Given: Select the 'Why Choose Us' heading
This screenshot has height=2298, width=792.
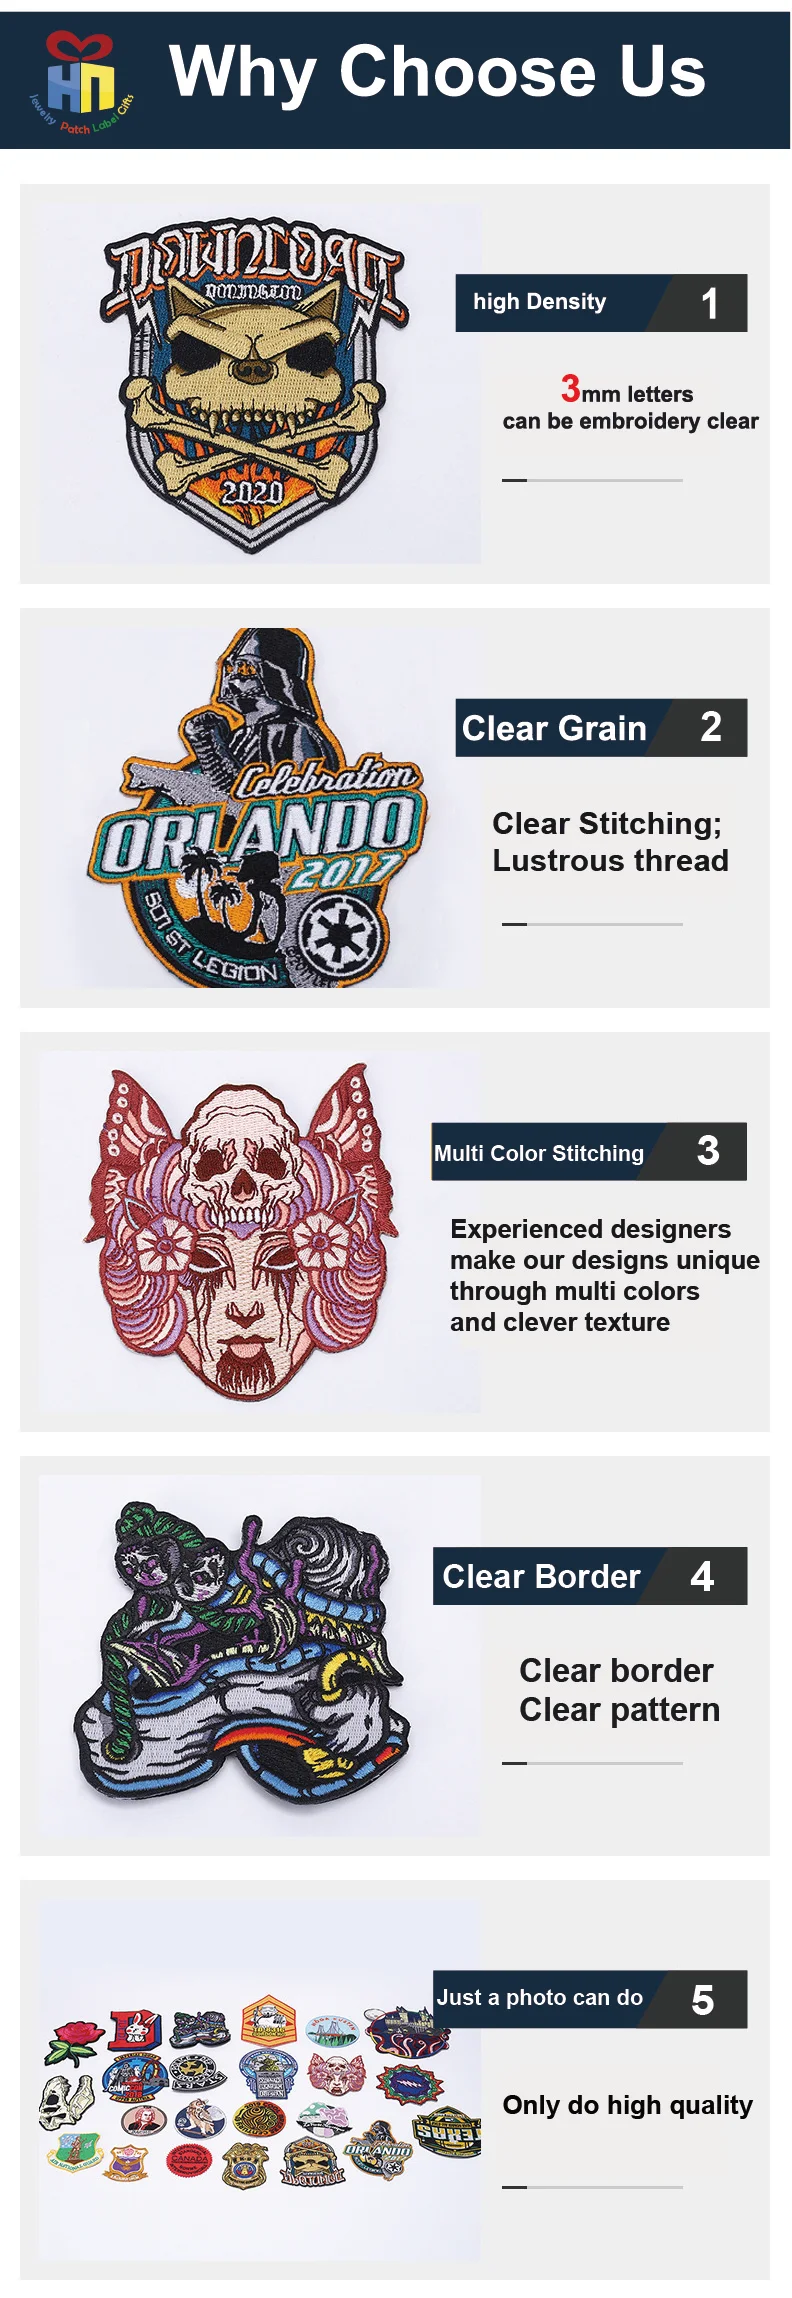Looking at the screenshot, I should click(x=437, y=72).
